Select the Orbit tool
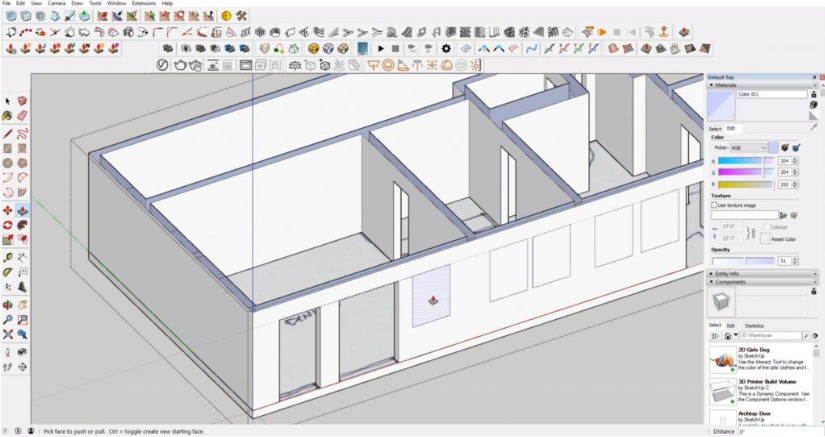The width and height of the screenshot is (825, 437). (x=7, y=305)
